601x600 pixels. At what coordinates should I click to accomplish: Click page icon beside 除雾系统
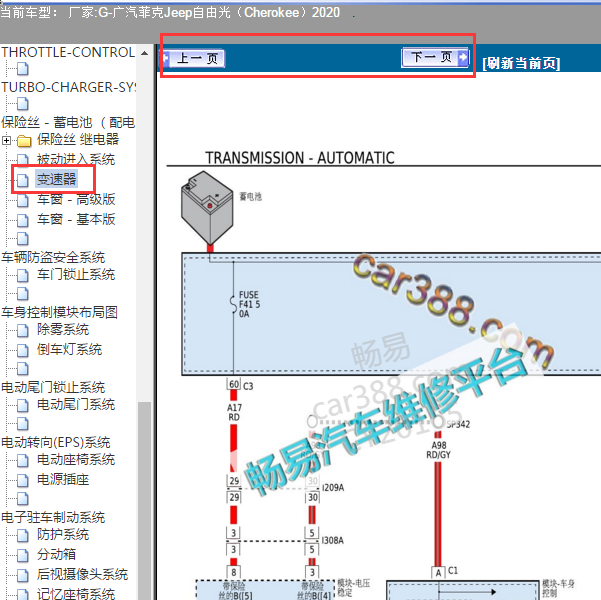(x=23, y=330)
